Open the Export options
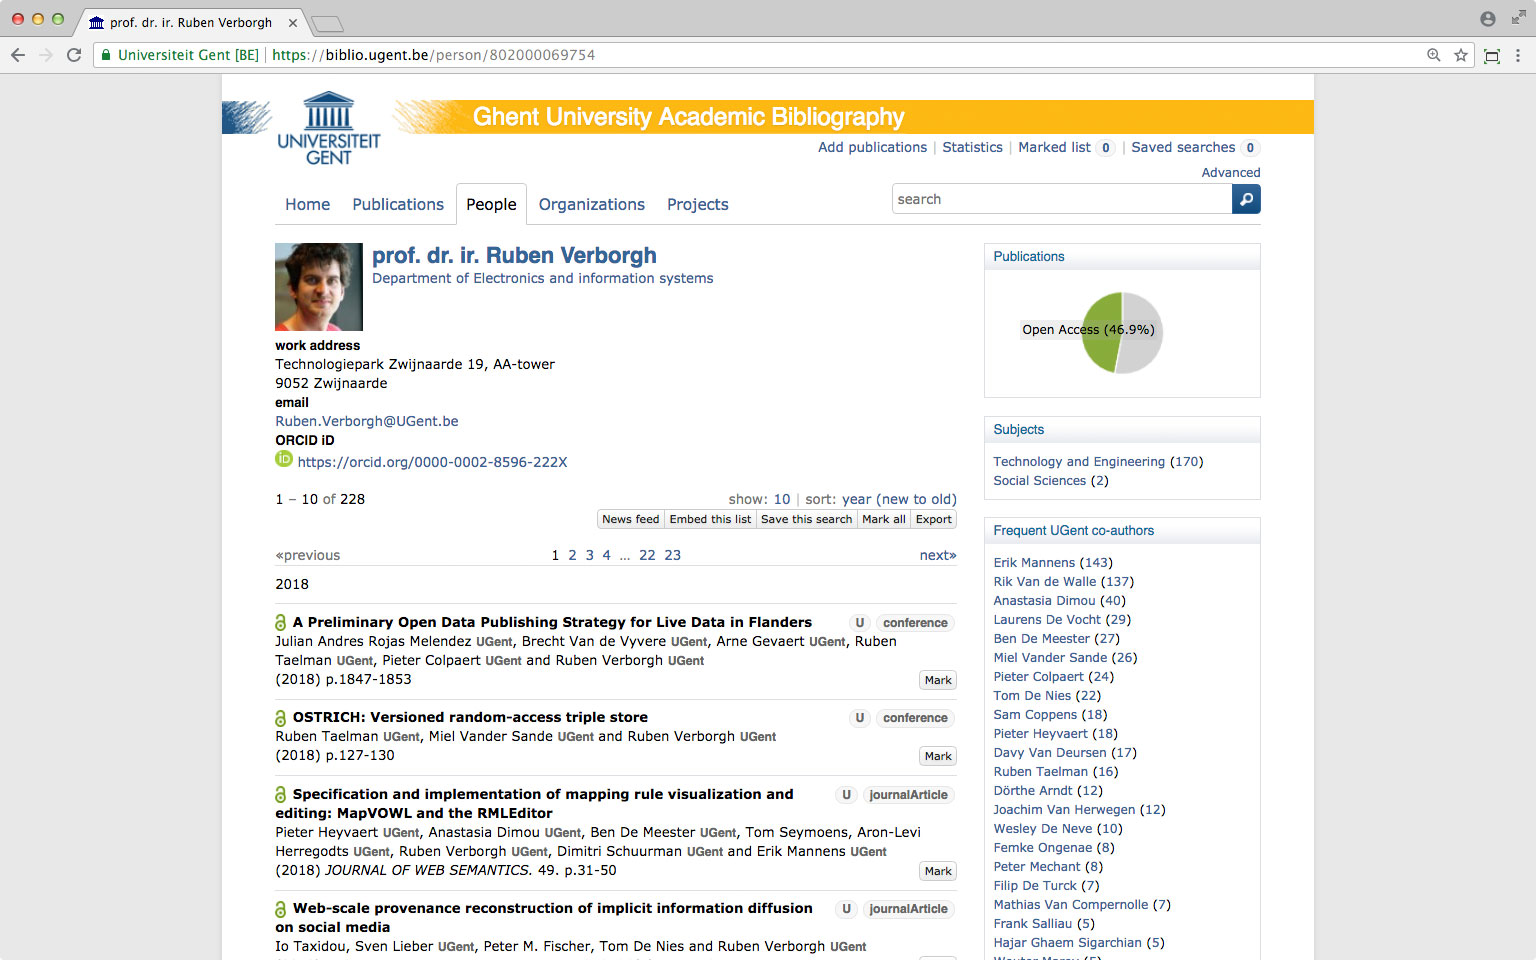Viewport: 1536px width, 960px height. point(933,519)
